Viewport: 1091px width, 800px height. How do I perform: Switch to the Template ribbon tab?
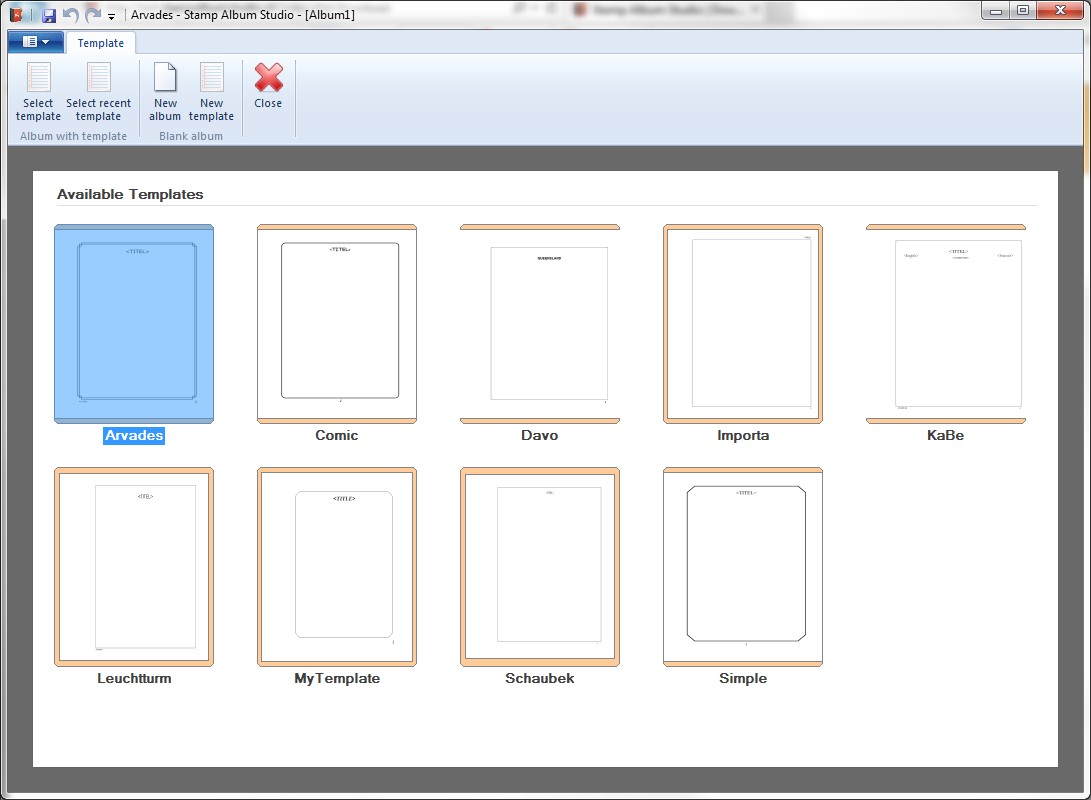[101, 43]
